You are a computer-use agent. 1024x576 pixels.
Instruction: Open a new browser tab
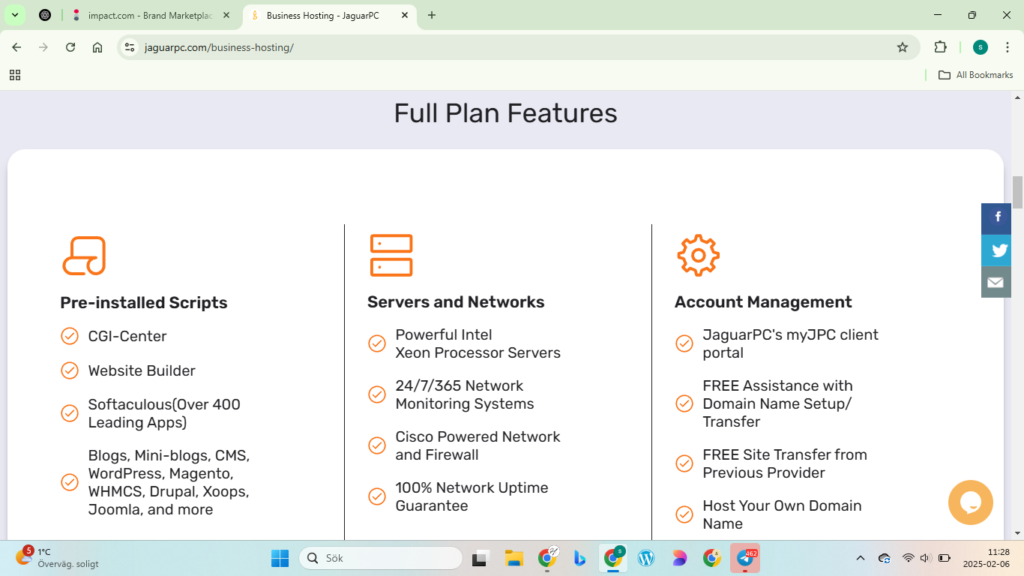432,15
